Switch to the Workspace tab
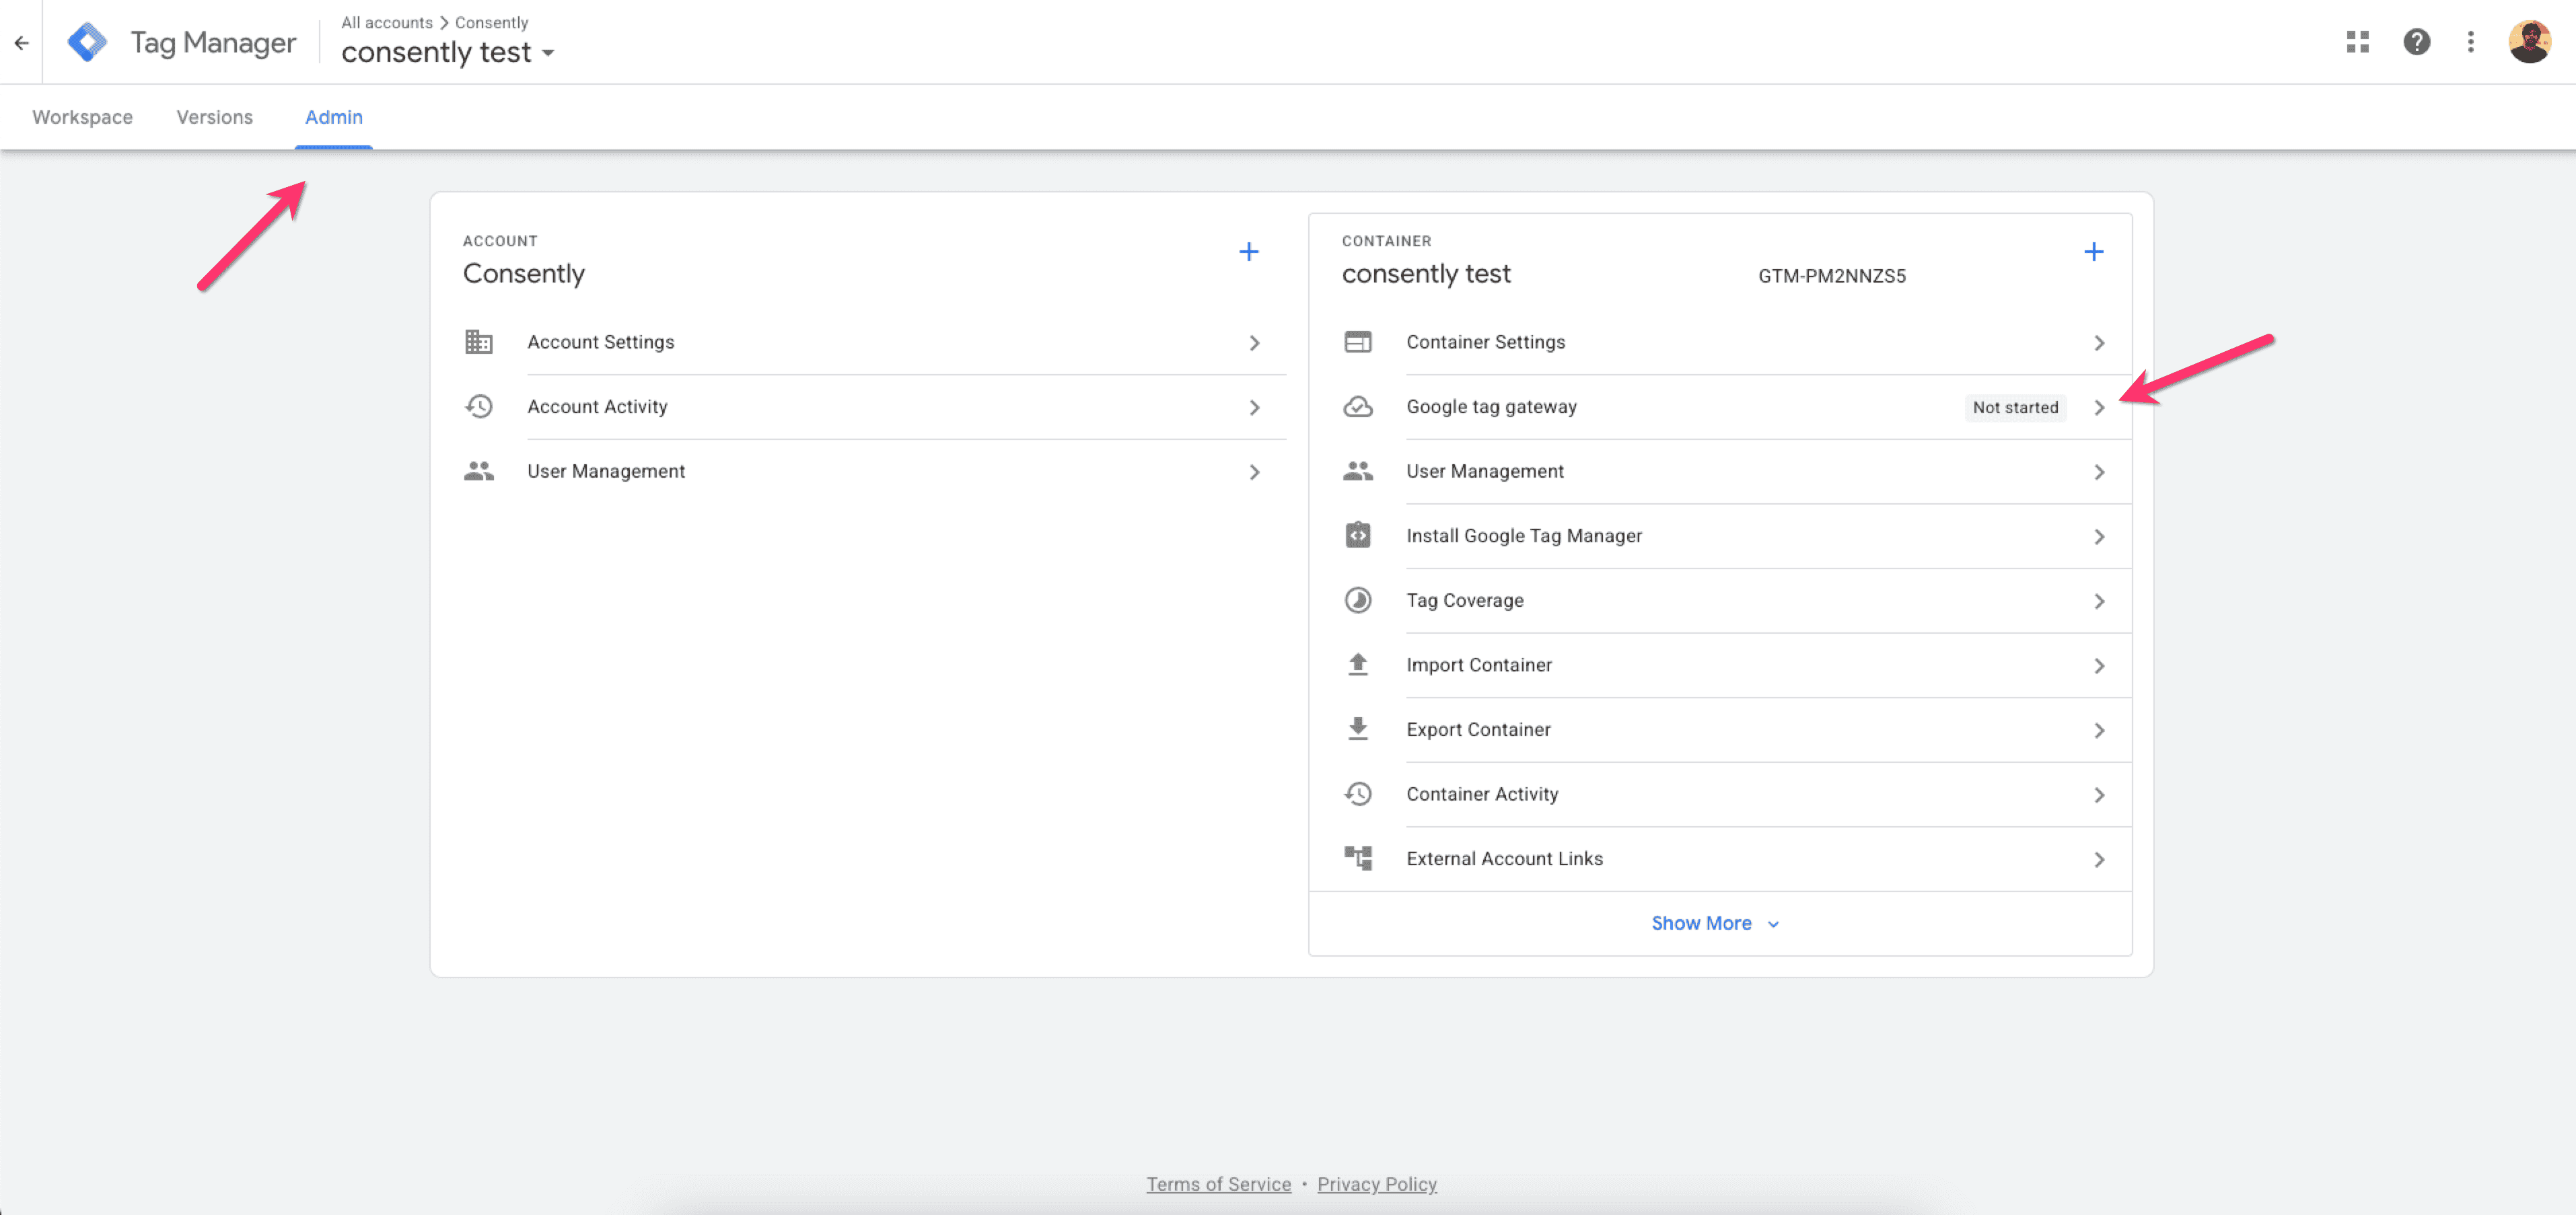2576x1215 pixels. pos(82,117)
